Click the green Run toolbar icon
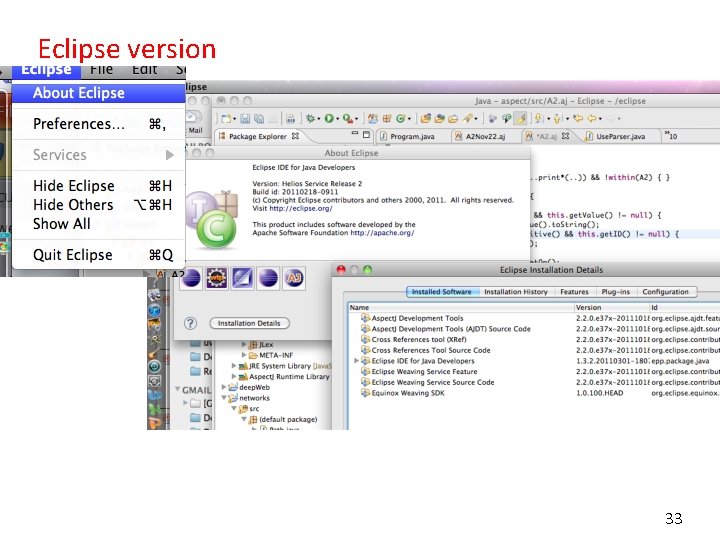This screenshot has width=720, height=540. (329, 118)
